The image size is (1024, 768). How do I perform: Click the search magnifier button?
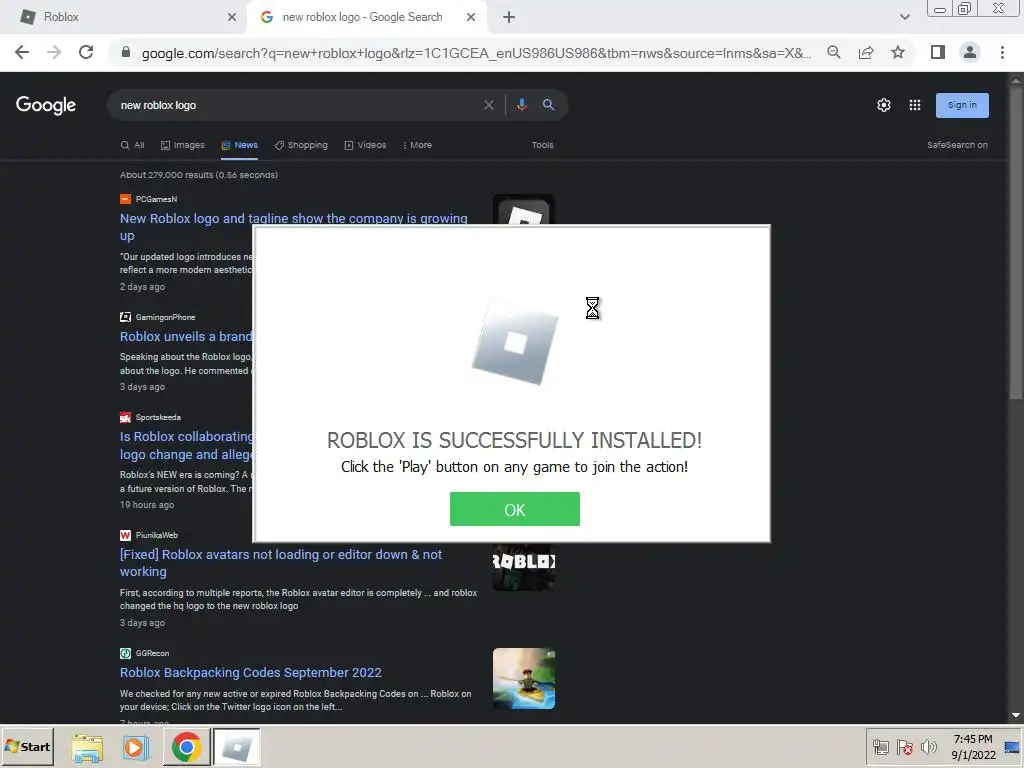pyautogui.click(x=549, y=105)
